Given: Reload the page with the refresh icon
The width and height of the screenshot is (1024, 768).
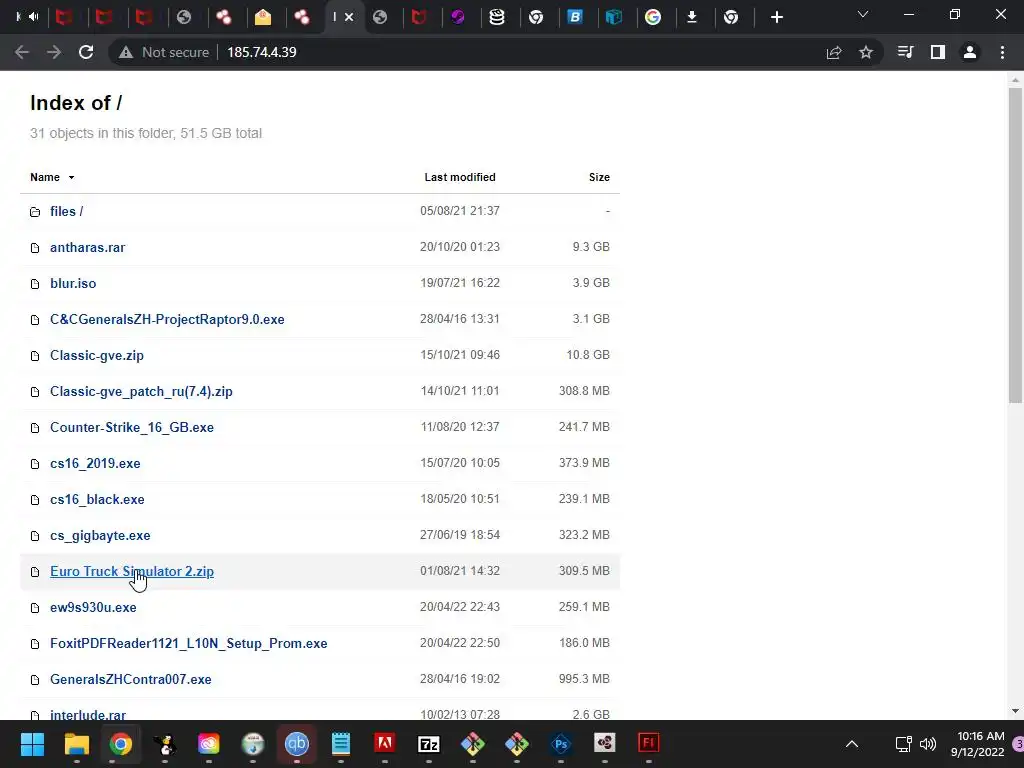Looking at the screenshot, I should click(86, 52).
